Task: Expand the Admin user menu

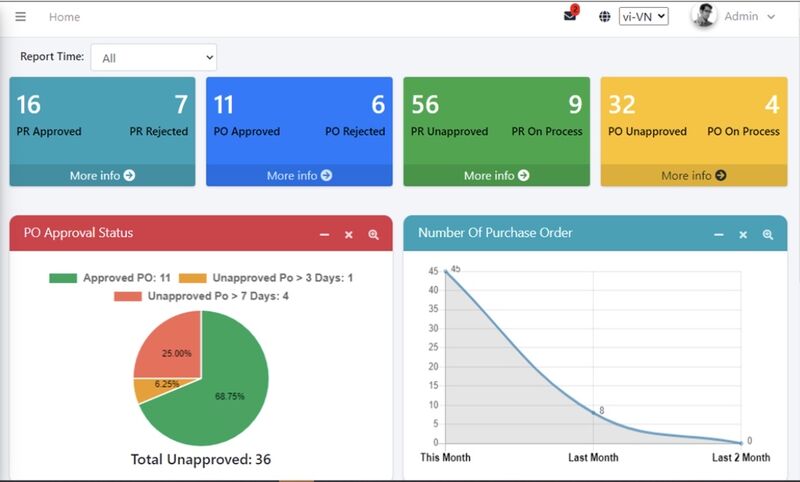Action: pos(749,17)
